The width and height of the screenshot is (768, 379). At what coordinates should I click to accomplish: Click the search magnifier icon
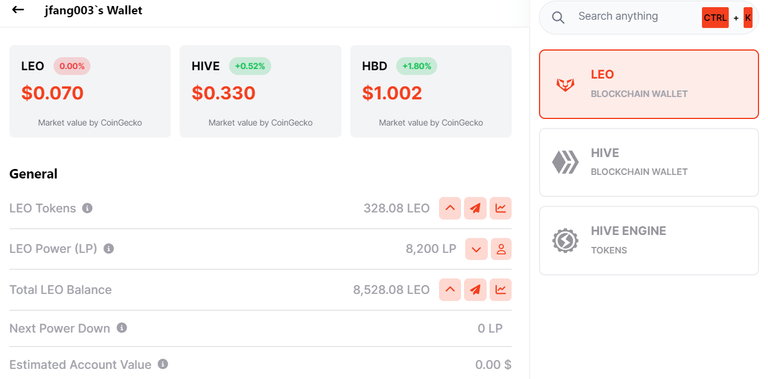coord(558,18)
